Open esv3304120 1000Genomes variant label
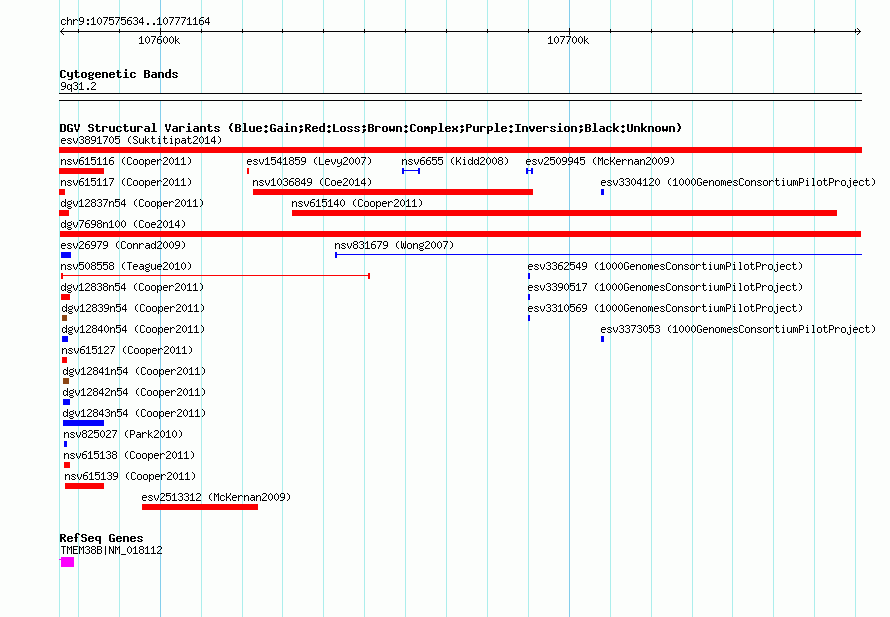This screenshot has width=890, height=617. [x=738, y=182]
